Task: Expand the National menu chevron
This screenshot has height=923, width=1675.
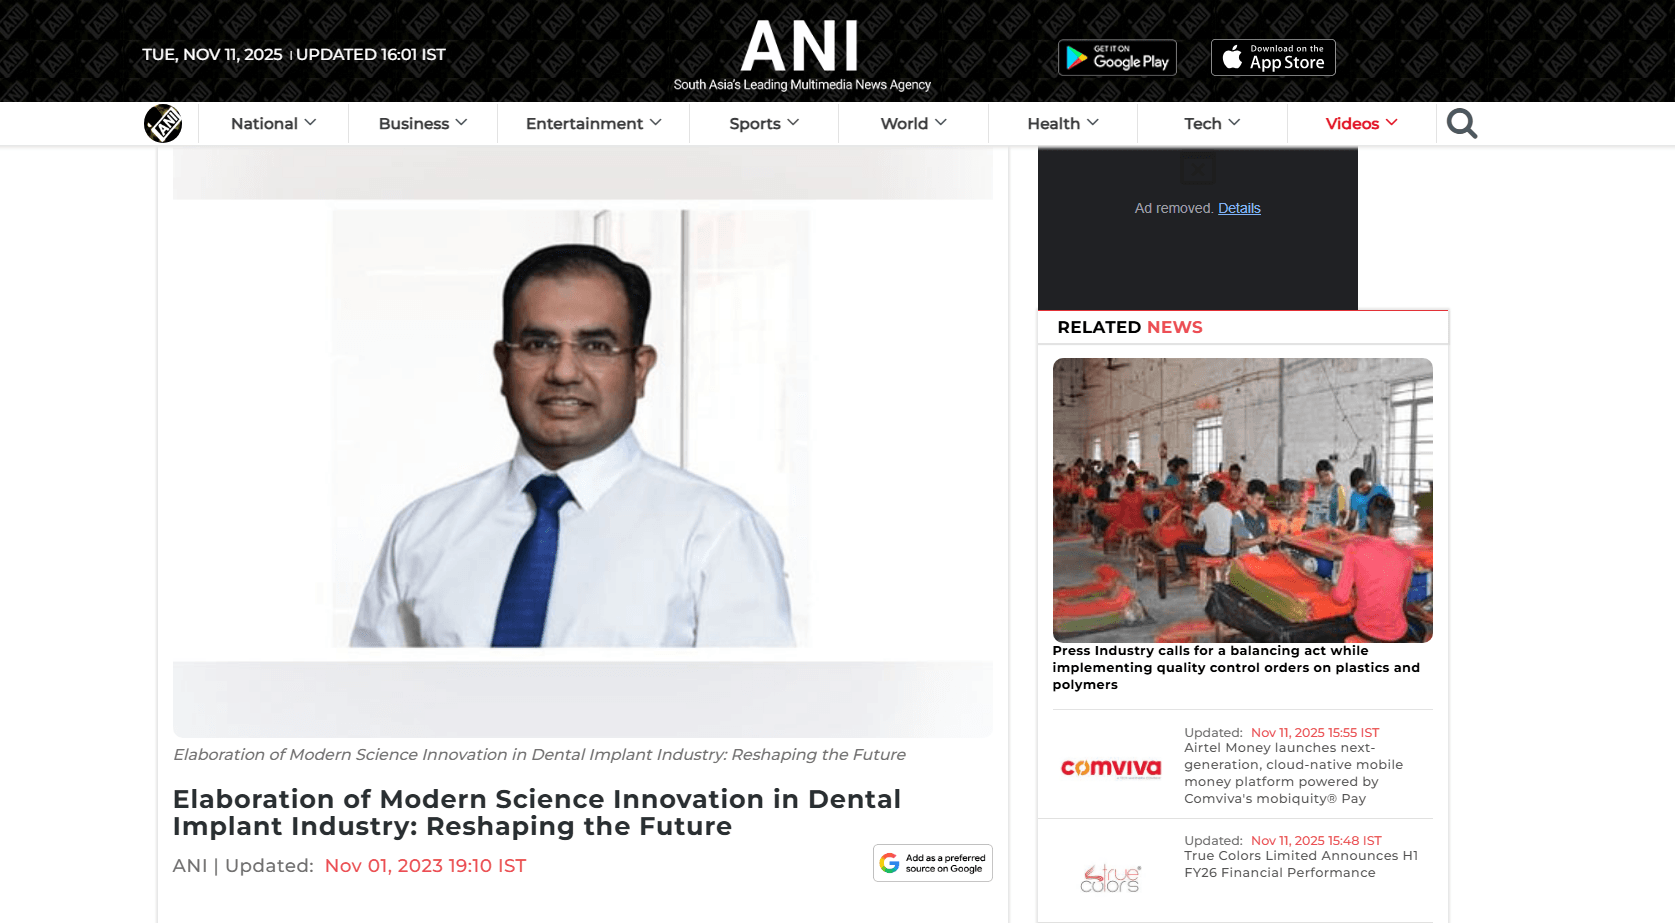Action: click(x=310, y=122)
